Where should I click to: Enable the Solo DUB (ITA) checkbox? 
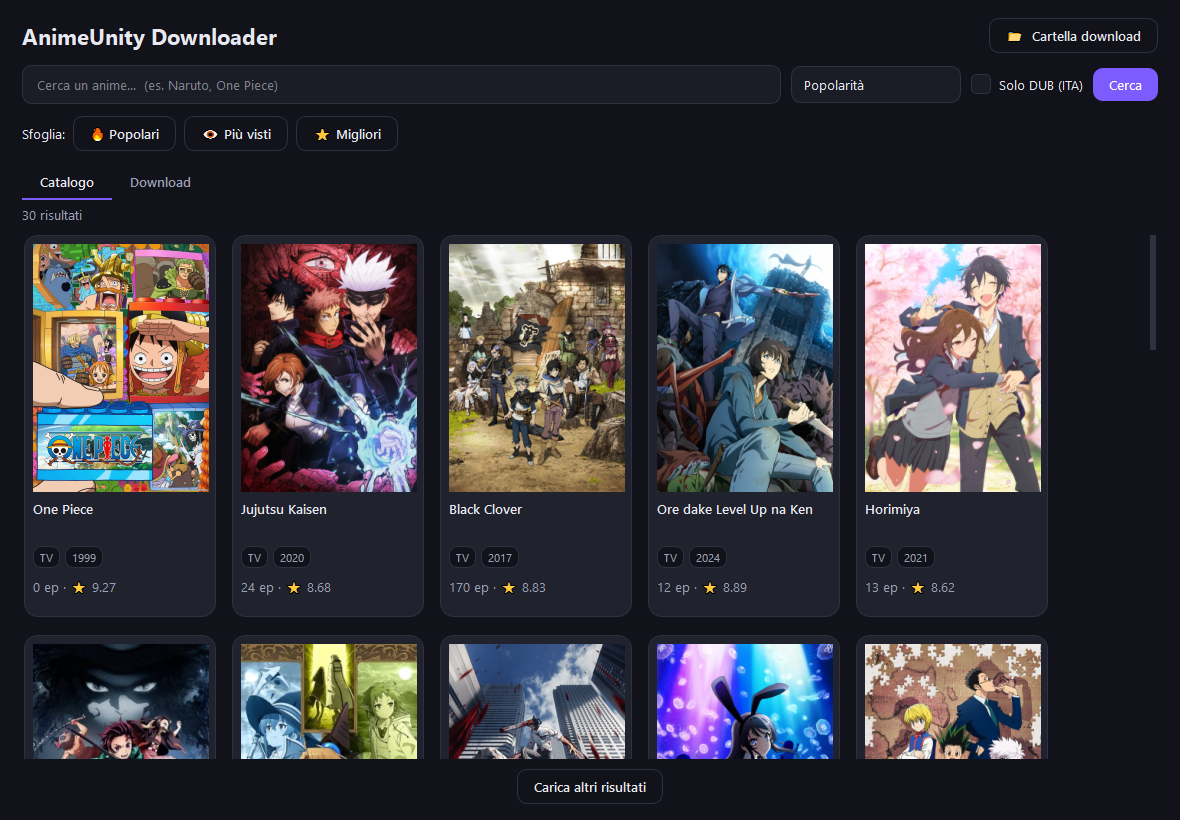[981, 84]
